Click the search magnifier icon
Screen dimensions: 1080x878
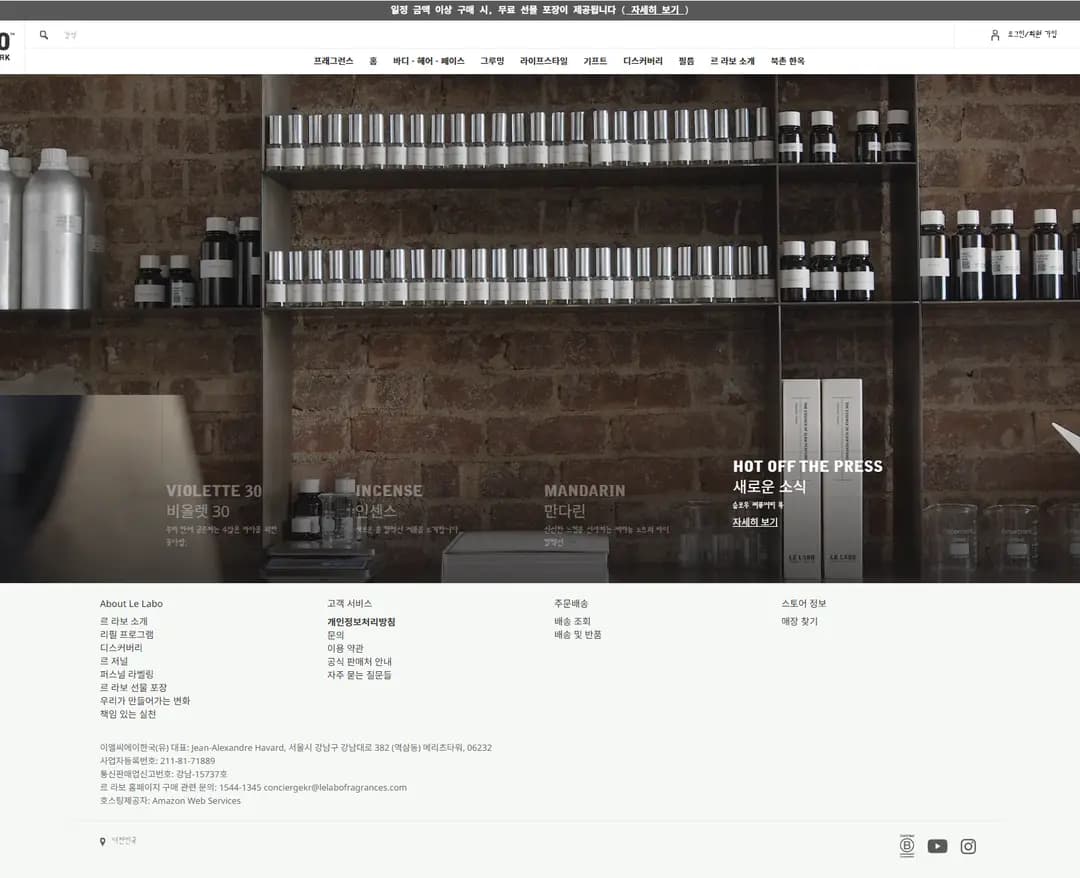click(44, 34)
